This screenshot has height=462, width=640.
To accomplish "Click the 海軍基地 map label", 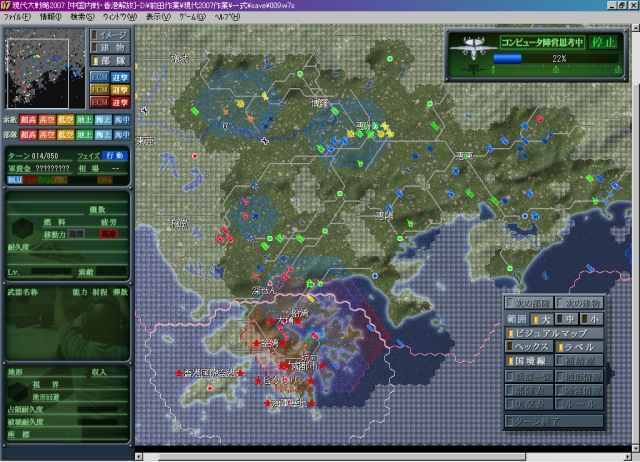I will coord(289,403).
